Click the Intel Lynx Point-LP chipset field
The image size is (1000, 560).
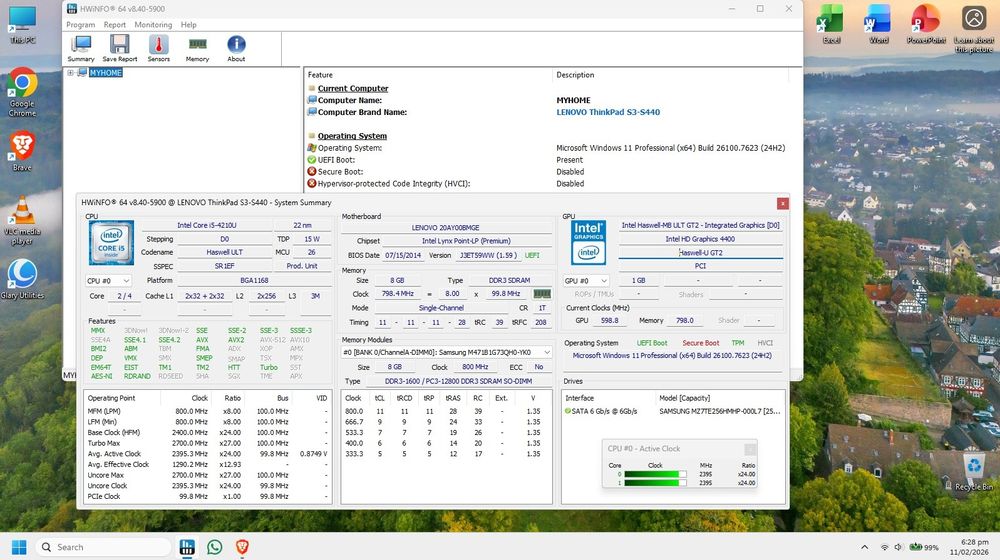tap(466, 241)
